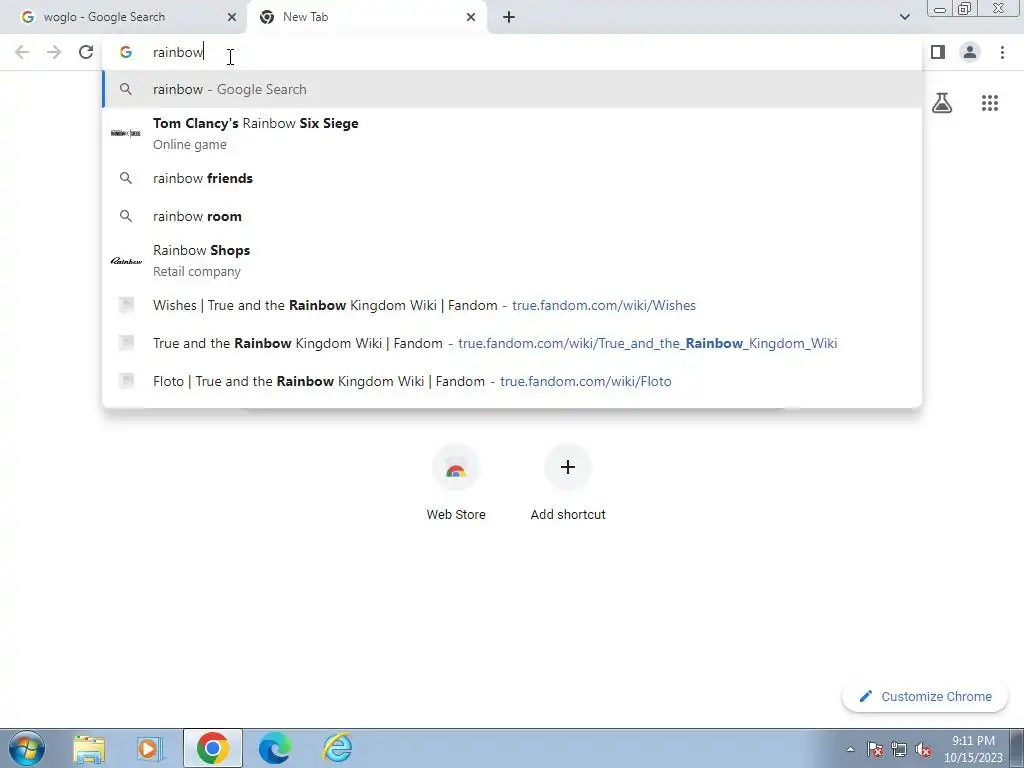Open the Windows Start menu

27,748
